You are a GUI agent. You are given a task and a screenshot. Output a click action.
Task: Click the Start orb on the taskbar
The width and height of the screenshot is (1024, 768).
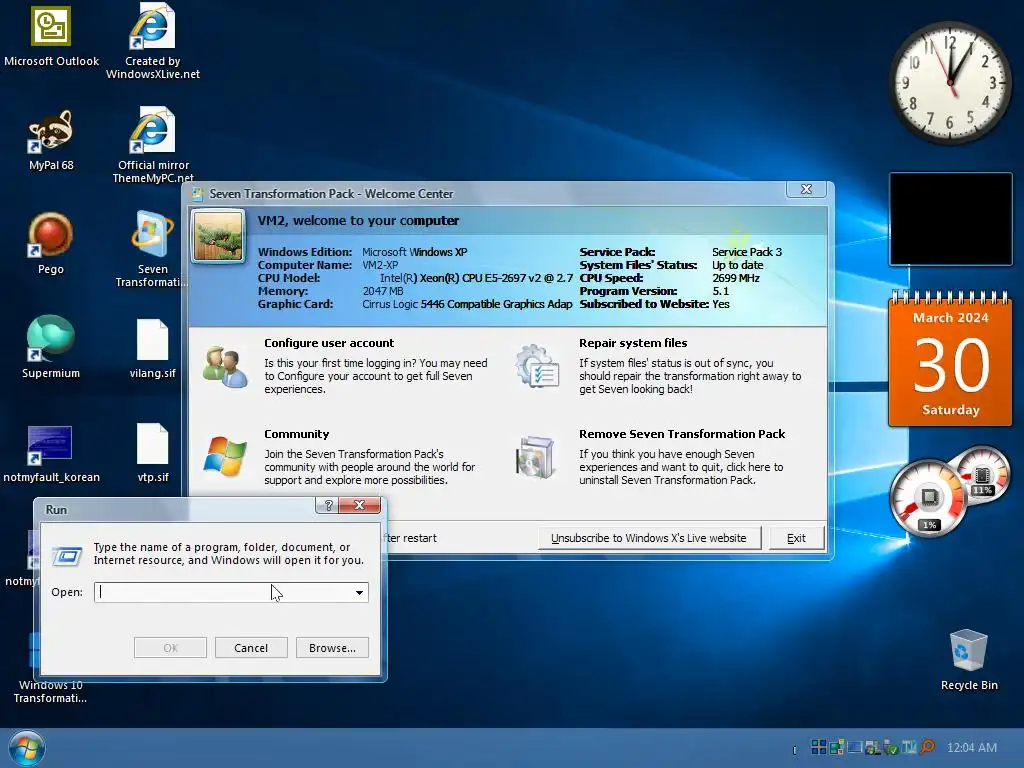tap(27, 748)
